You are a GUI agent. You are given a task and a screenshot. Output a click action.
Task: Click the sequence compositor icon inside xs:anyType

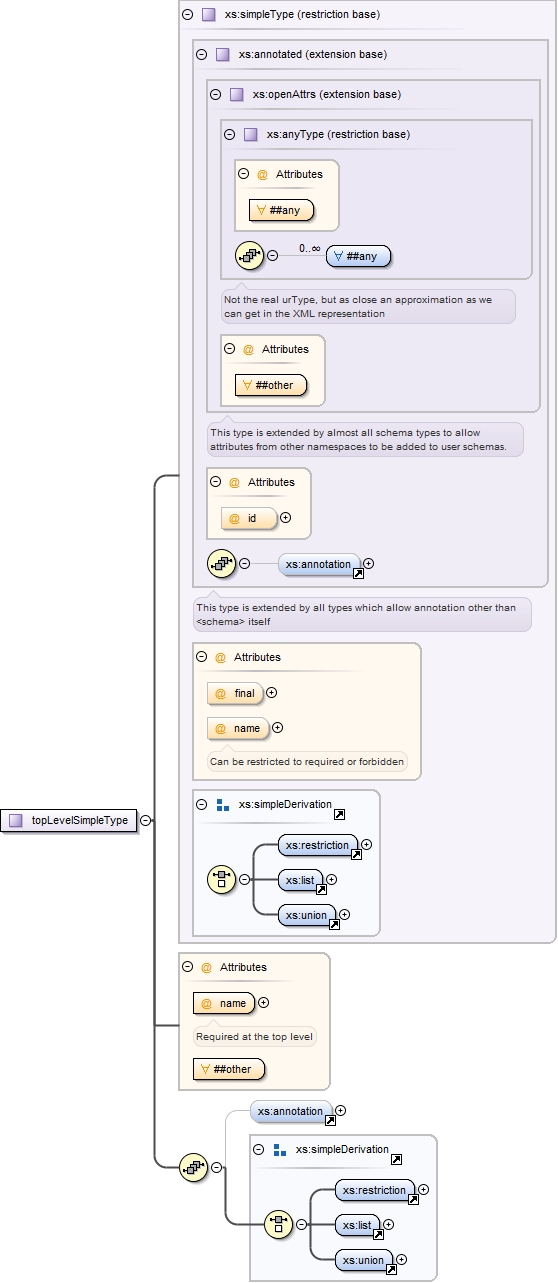250,255
